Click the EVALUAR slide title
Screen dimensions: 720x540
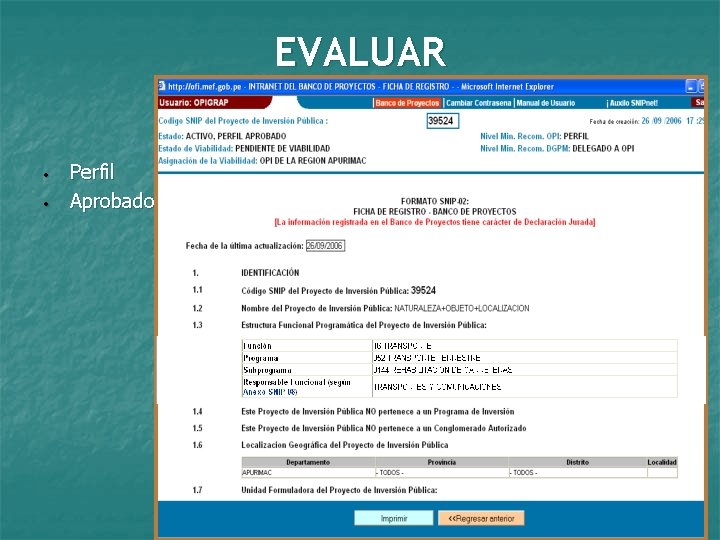coord(360,52)
